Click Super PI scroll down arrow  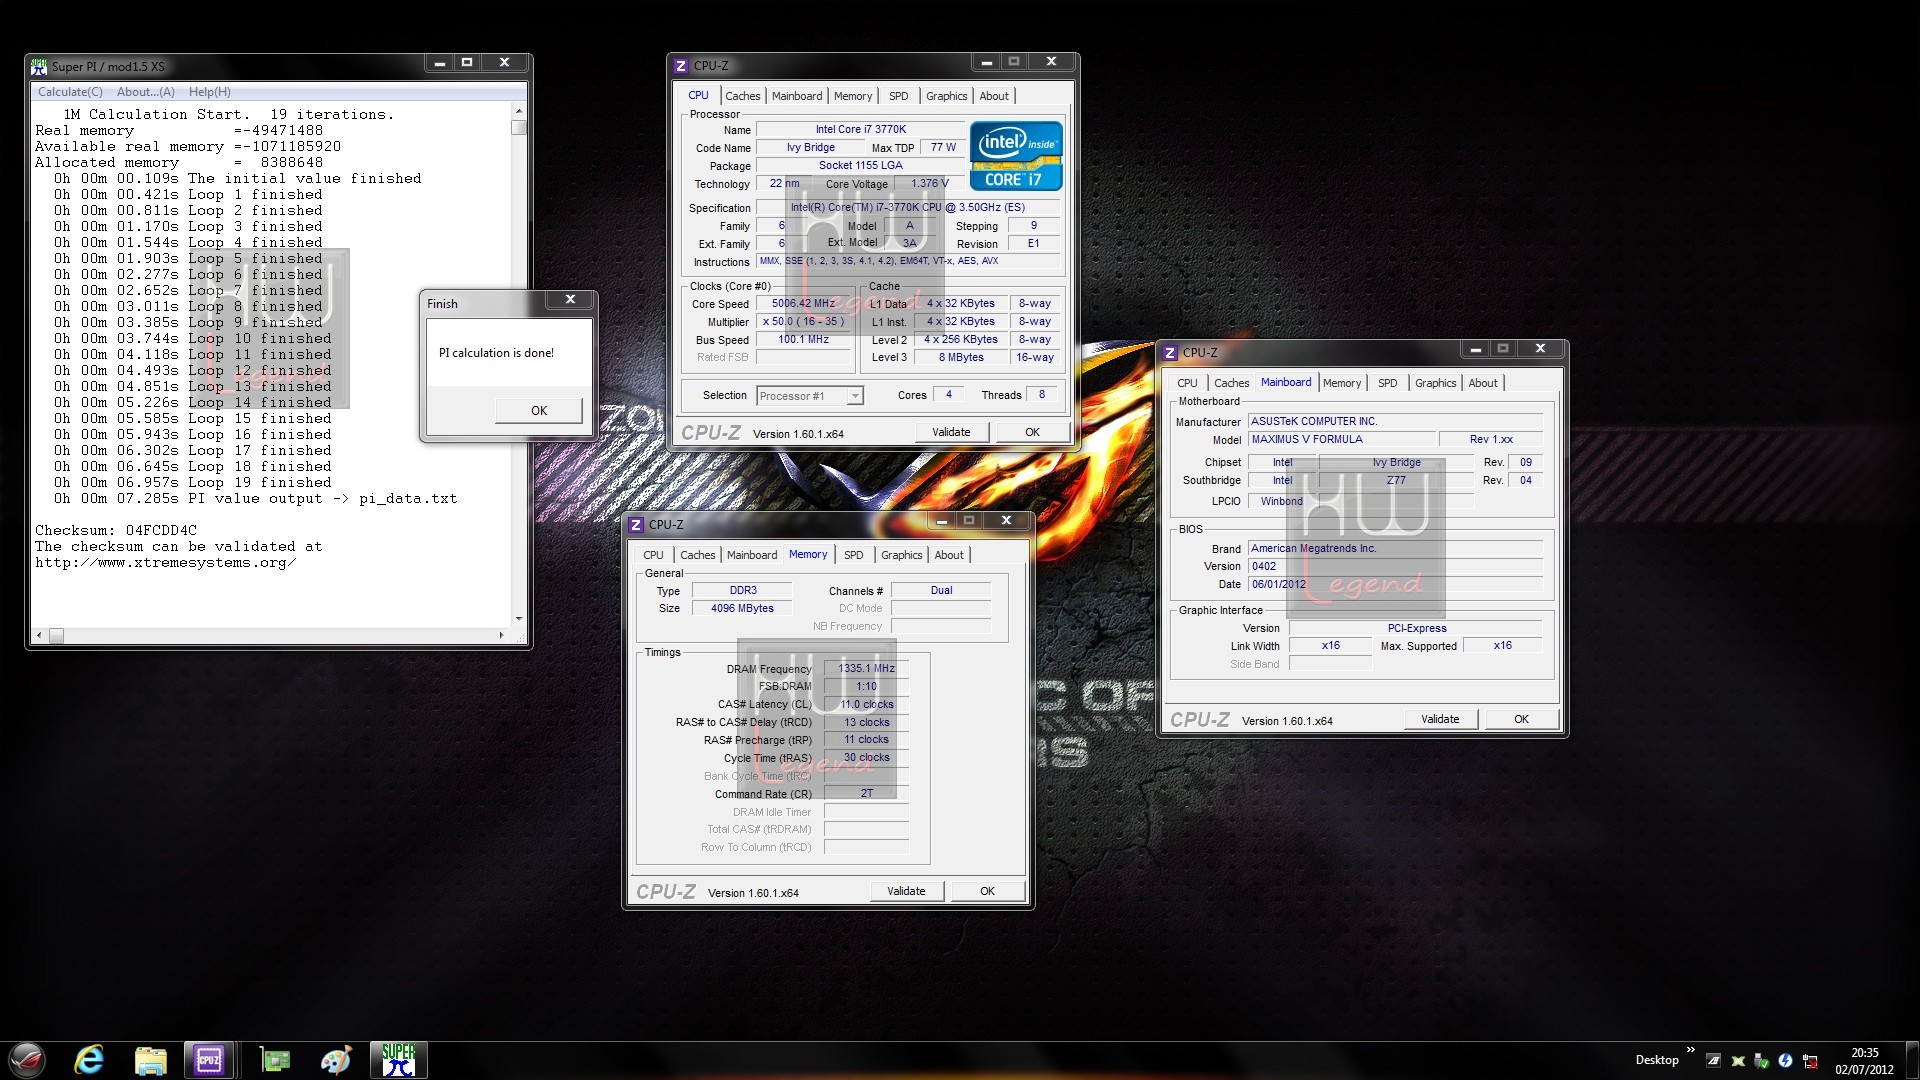click(x=518, y=618)
